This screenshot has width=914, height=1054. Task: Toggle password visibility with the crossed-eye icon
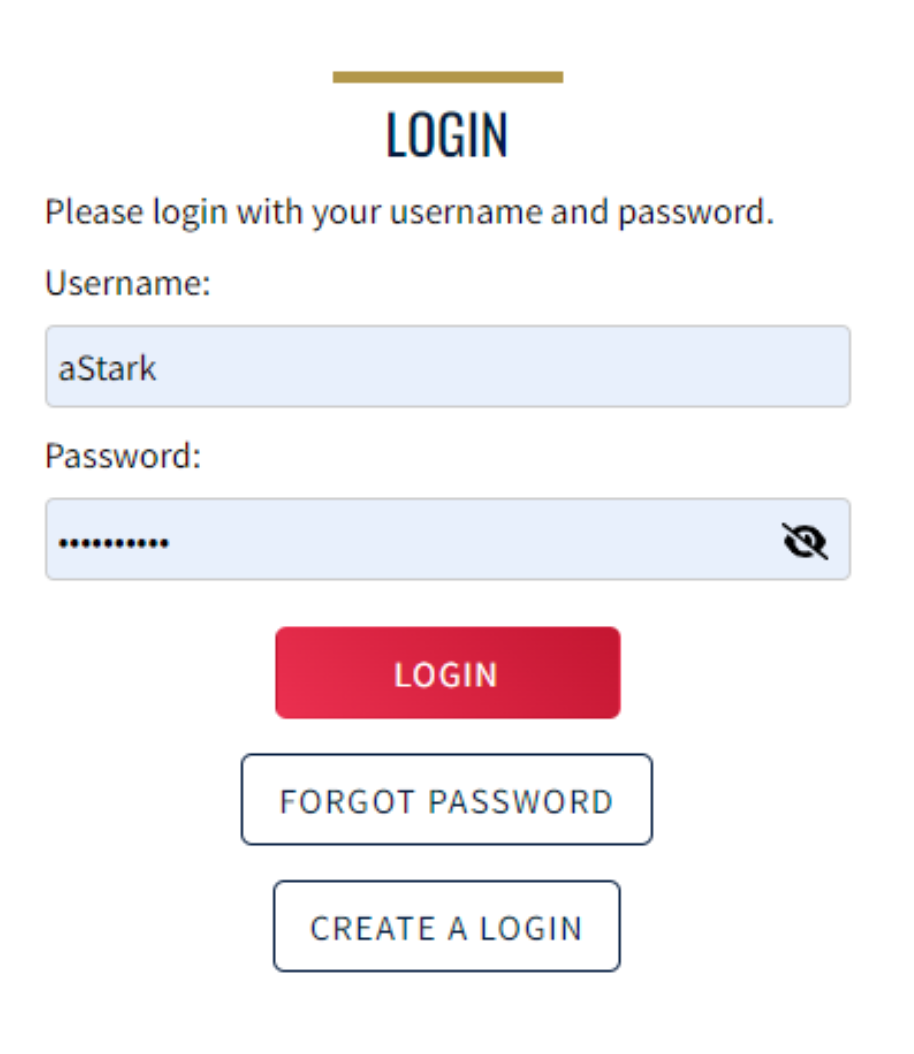(x=804, y=541)
